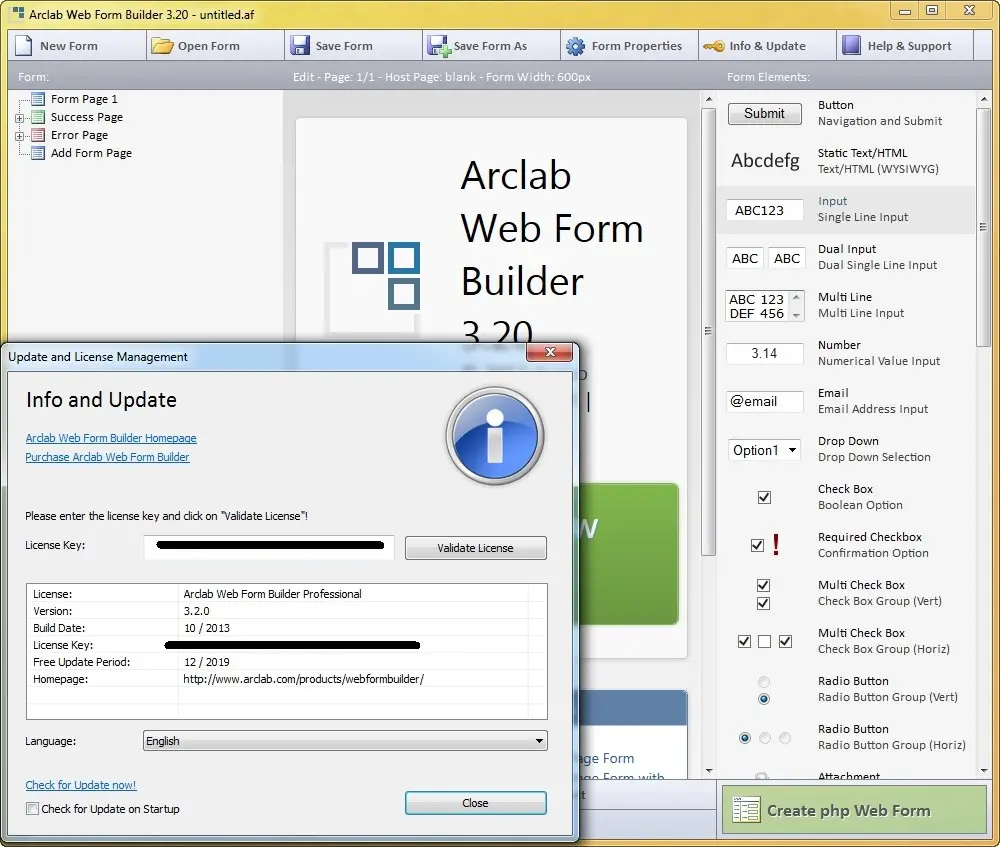The image size is (1000, 847).
Task: Select the ABC123 Single Line Input element
Action: click(765, 210)
